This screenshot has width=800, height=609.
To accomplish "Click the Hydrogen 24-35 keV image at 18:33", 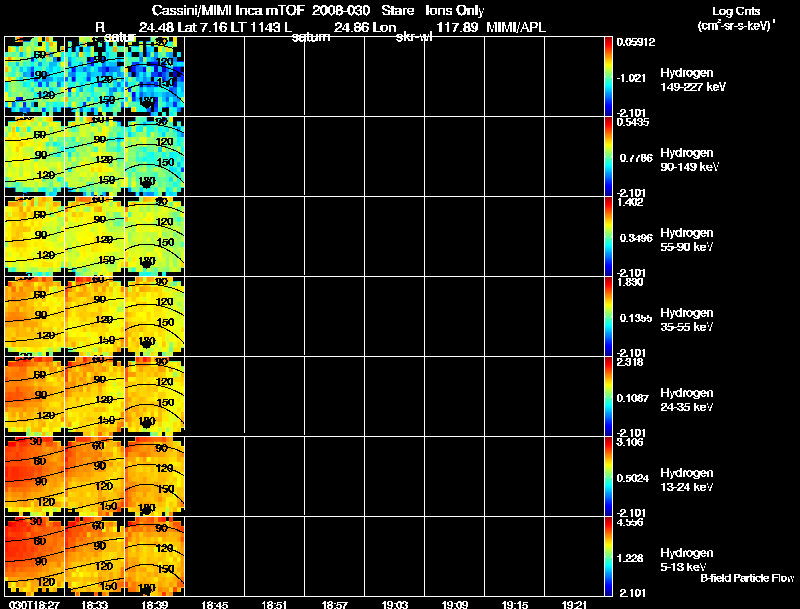I will [95, 396].
